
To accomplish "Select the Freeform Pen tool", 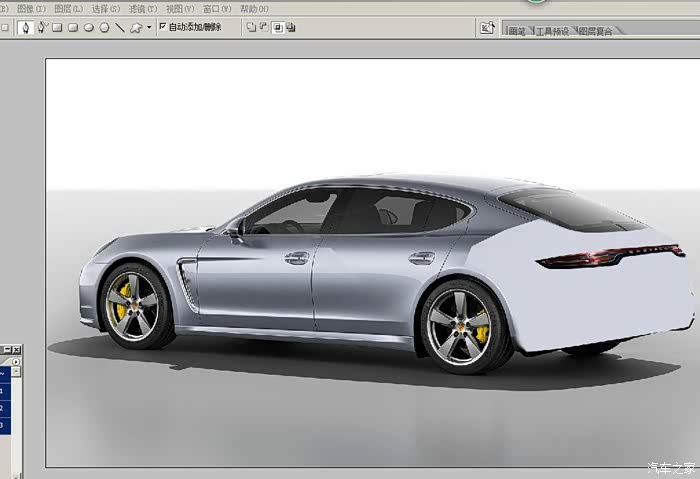I will pyautogui.click(x=42, y=28).
